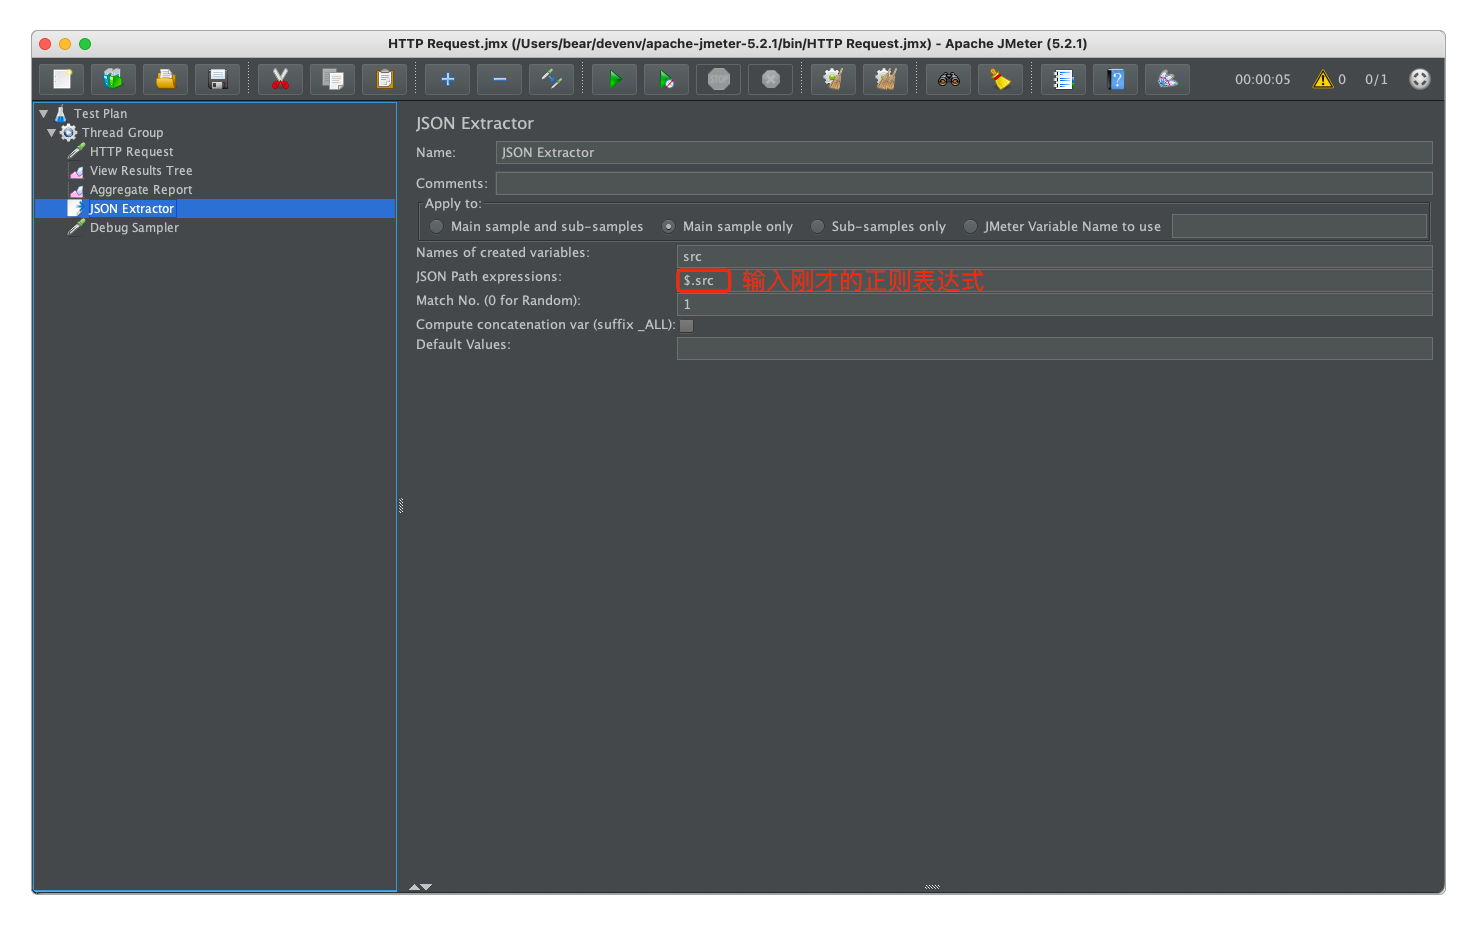Save the test plan using the disk icon

(218, 79)
